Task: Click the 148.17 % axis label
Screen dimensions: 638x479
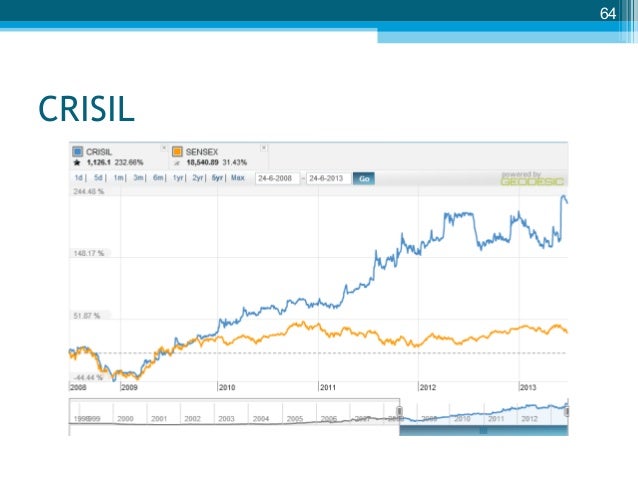Action: 89,253
